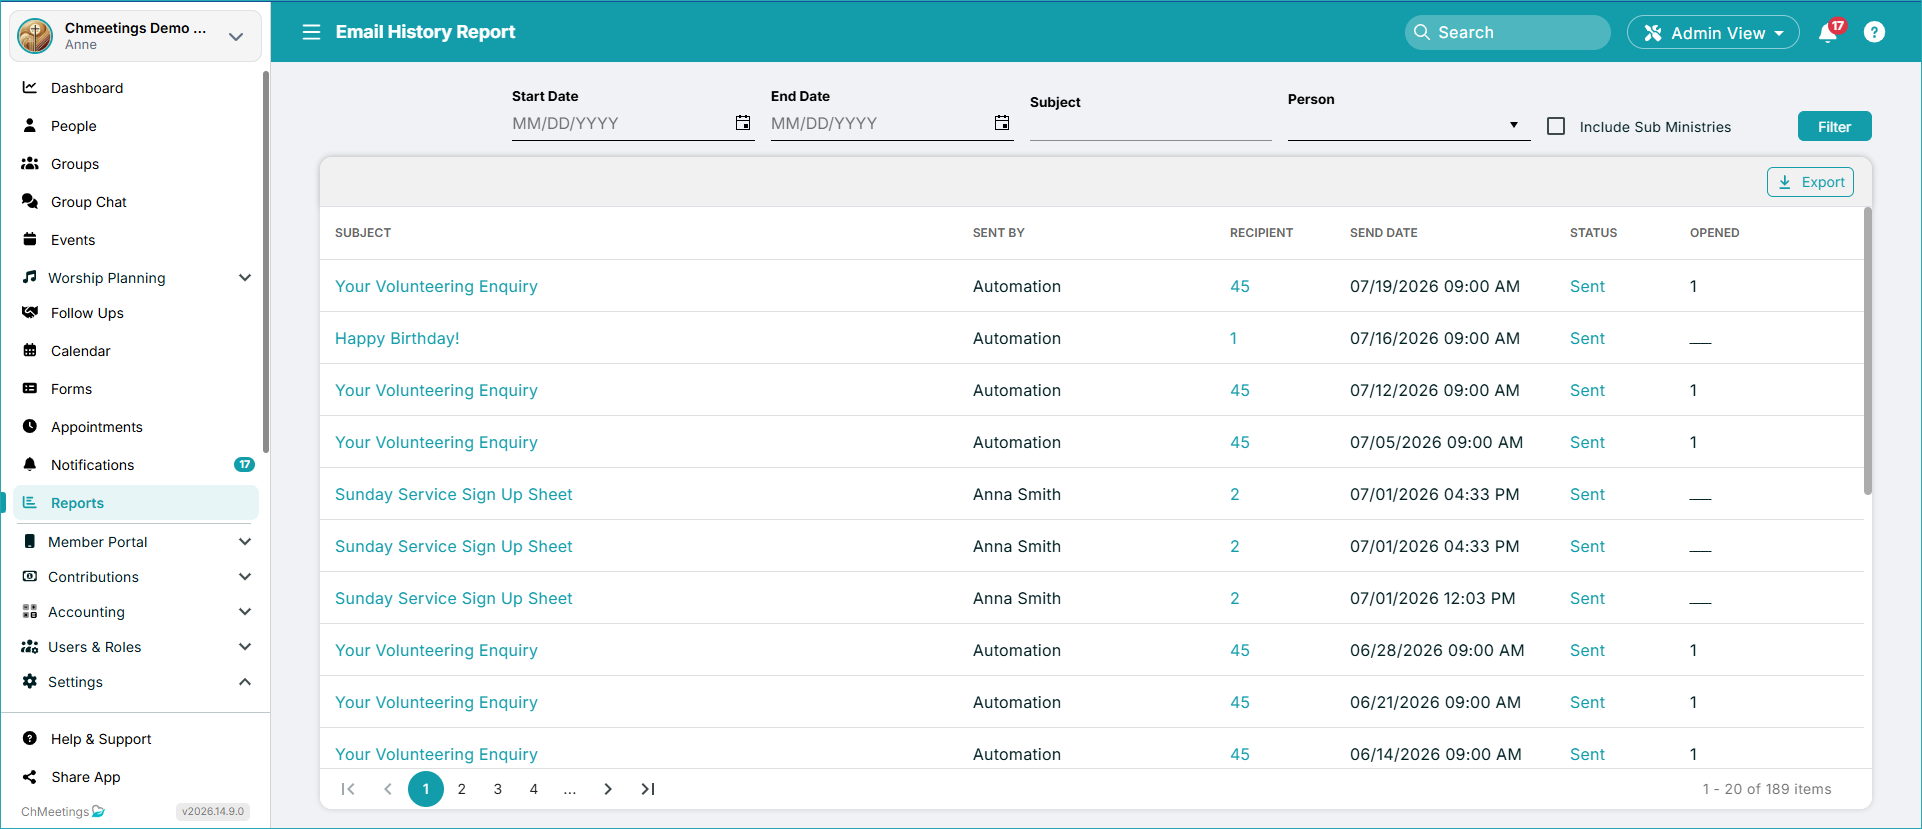The width and height of the screenshot is (1922, 829).
Task: Click the Forms icon in sidebar
Action: pyautogui.click(x=30, y=389)
